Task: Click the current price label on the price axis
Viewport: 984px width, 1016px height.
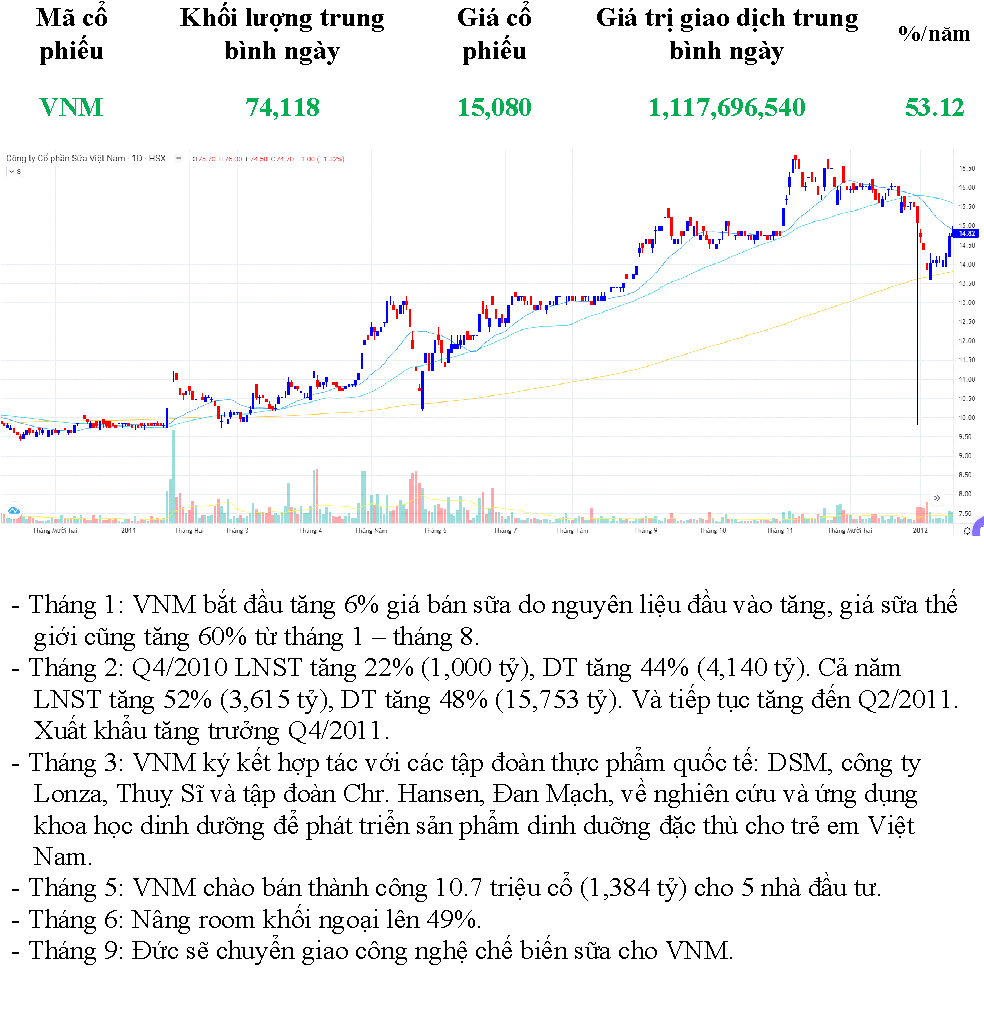Action: click(x=967, y=233)
